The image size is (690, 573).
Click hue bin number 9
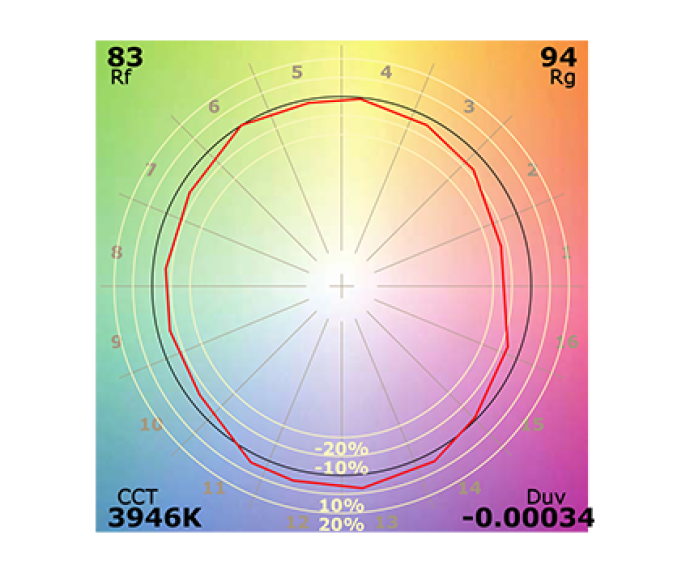(x=116, y=342)
